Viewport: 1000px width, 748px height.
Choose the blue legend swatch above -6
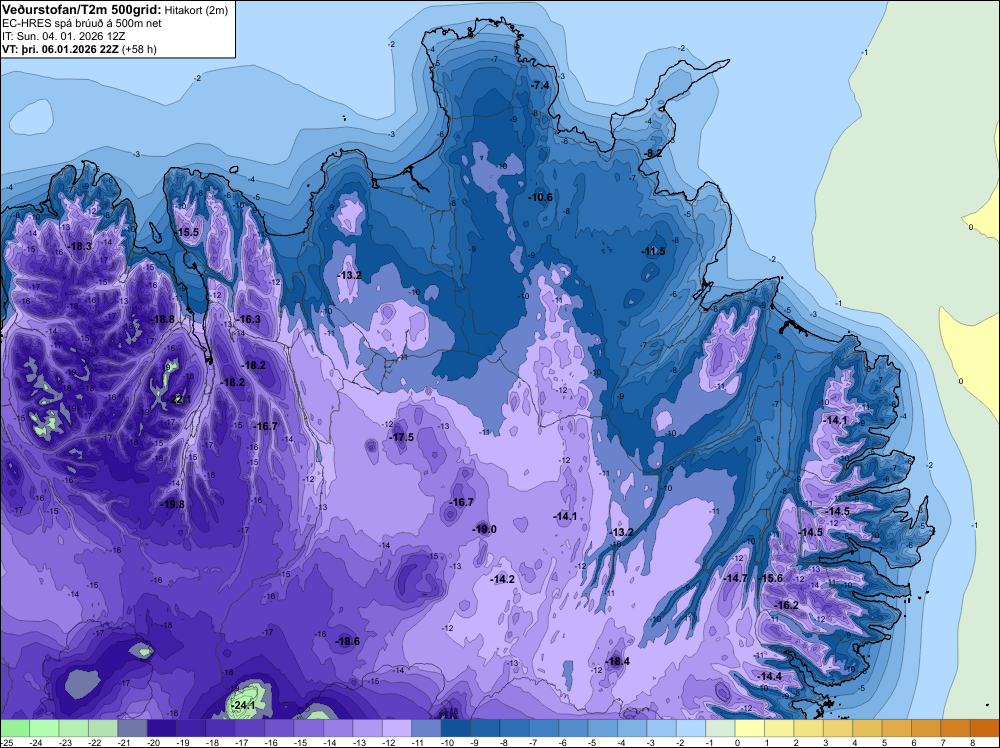(573, 728)
